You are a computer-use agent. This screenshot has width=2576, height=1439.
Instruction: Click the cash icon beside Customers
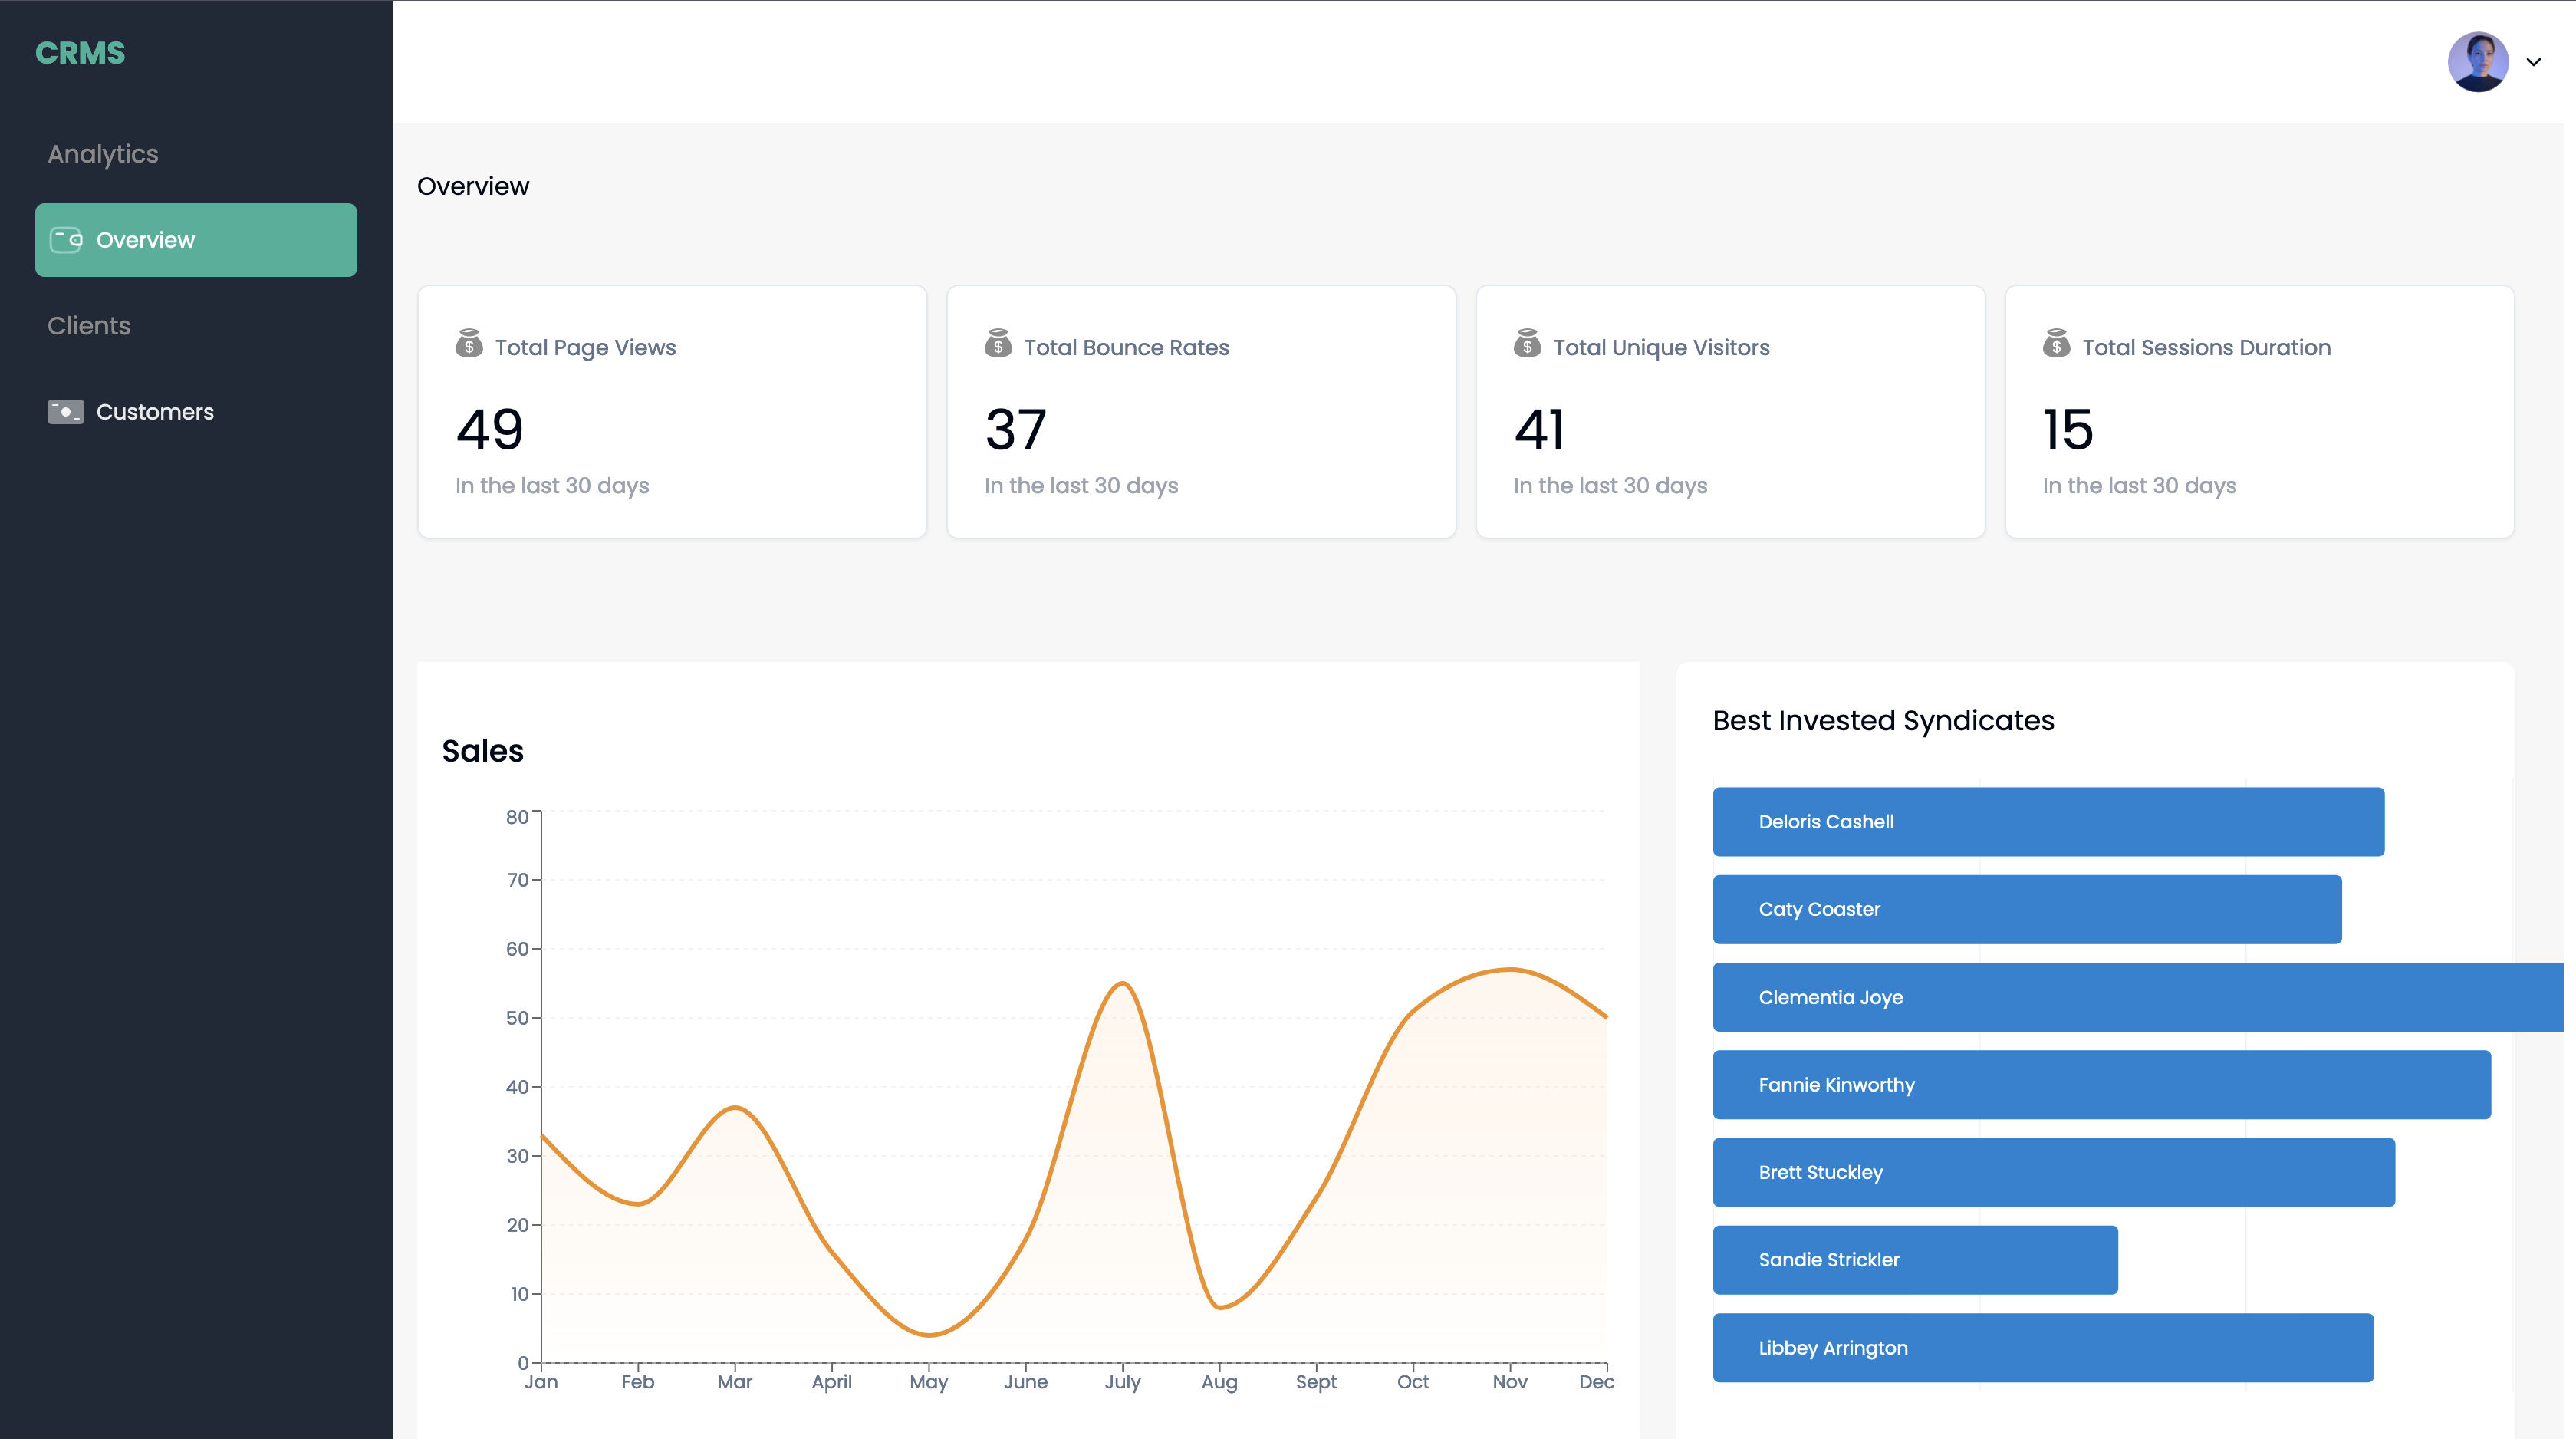[x=66, y=412]
